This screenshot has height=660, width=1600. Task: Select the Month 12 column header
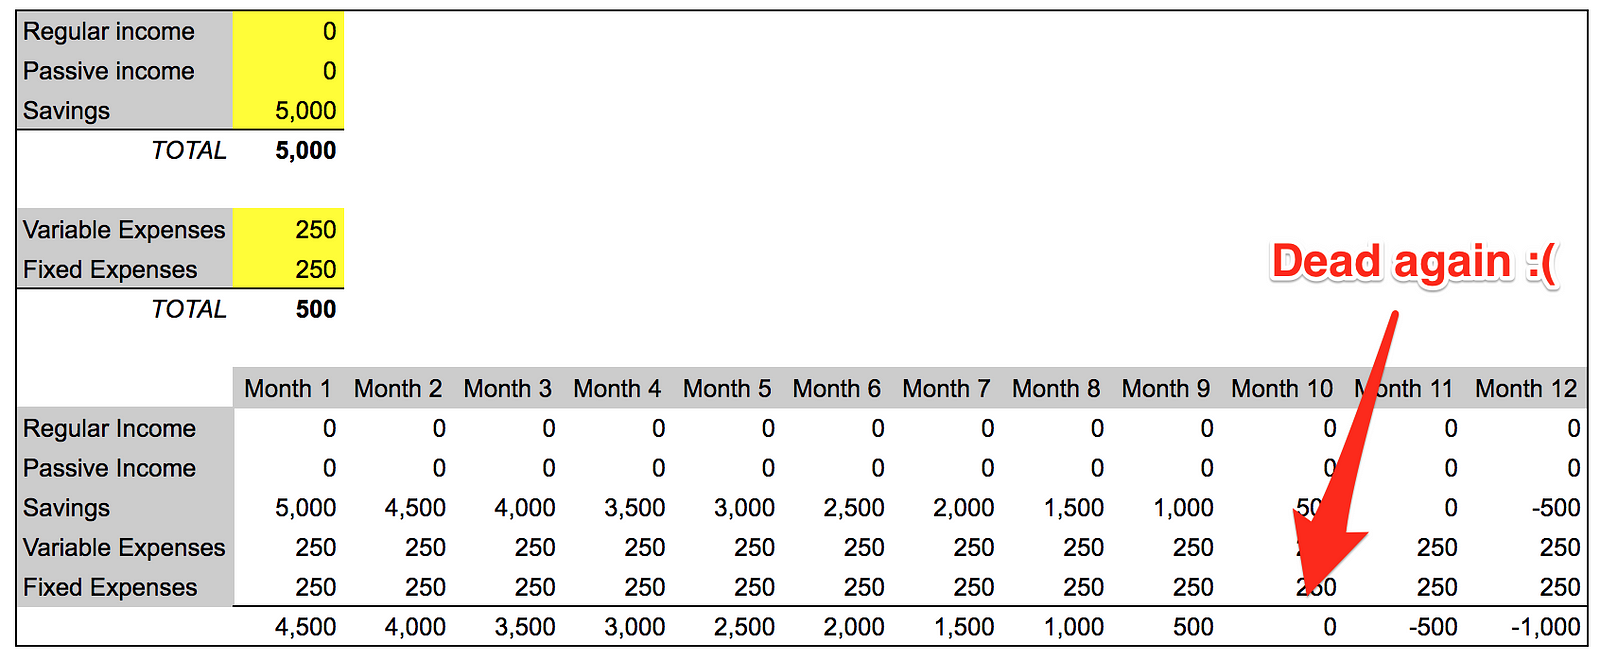click(x=1525, y=389)
